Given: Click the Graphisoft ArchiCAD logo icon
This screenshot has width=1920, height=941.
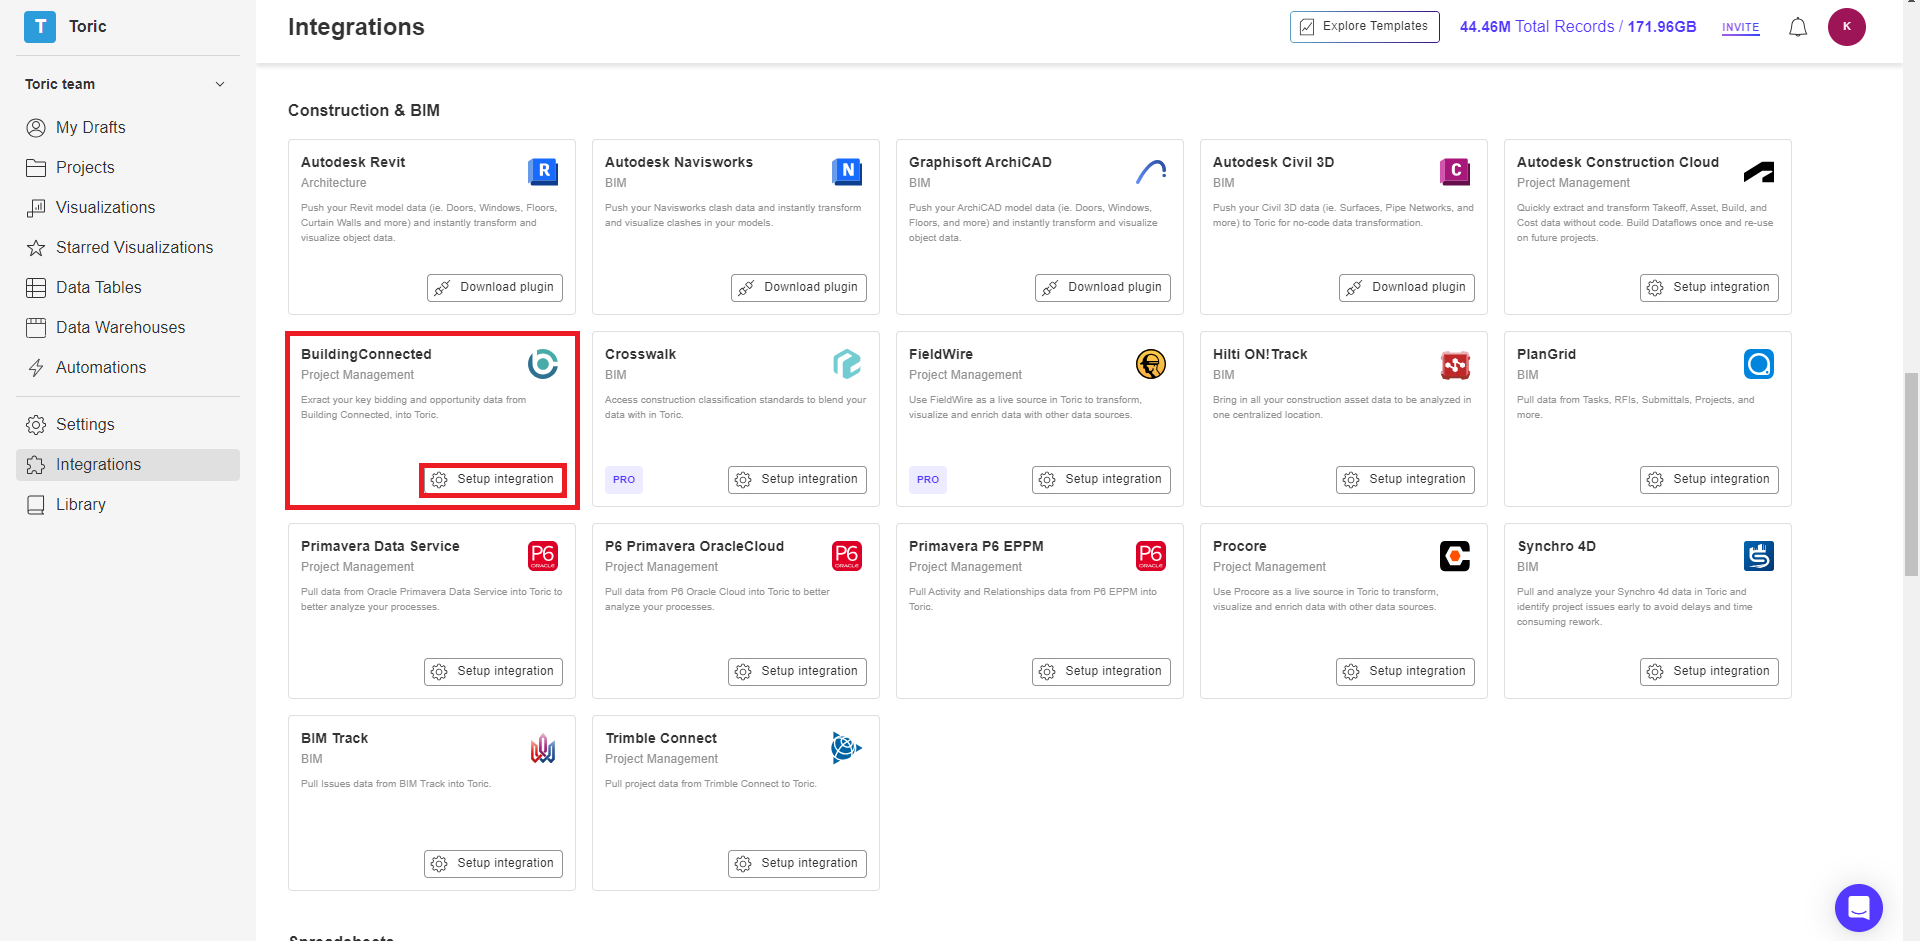Looking at the screenshot, I should [1151, 172].
